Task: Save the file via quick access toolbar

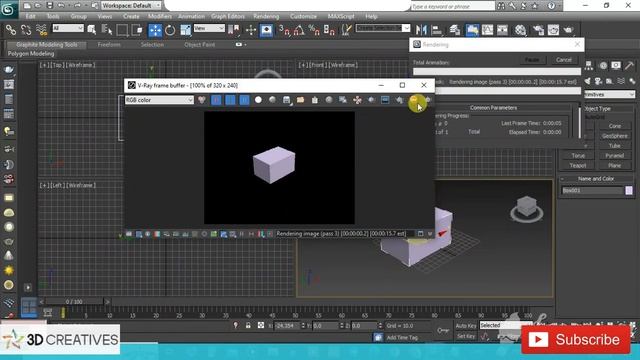Action: 50,6
